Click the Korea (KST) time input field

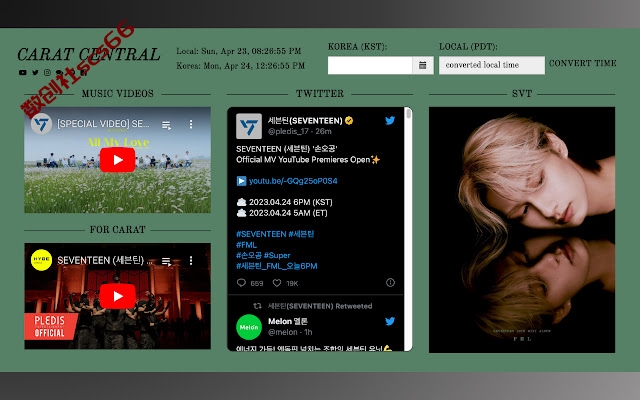[x=370, y=65]
